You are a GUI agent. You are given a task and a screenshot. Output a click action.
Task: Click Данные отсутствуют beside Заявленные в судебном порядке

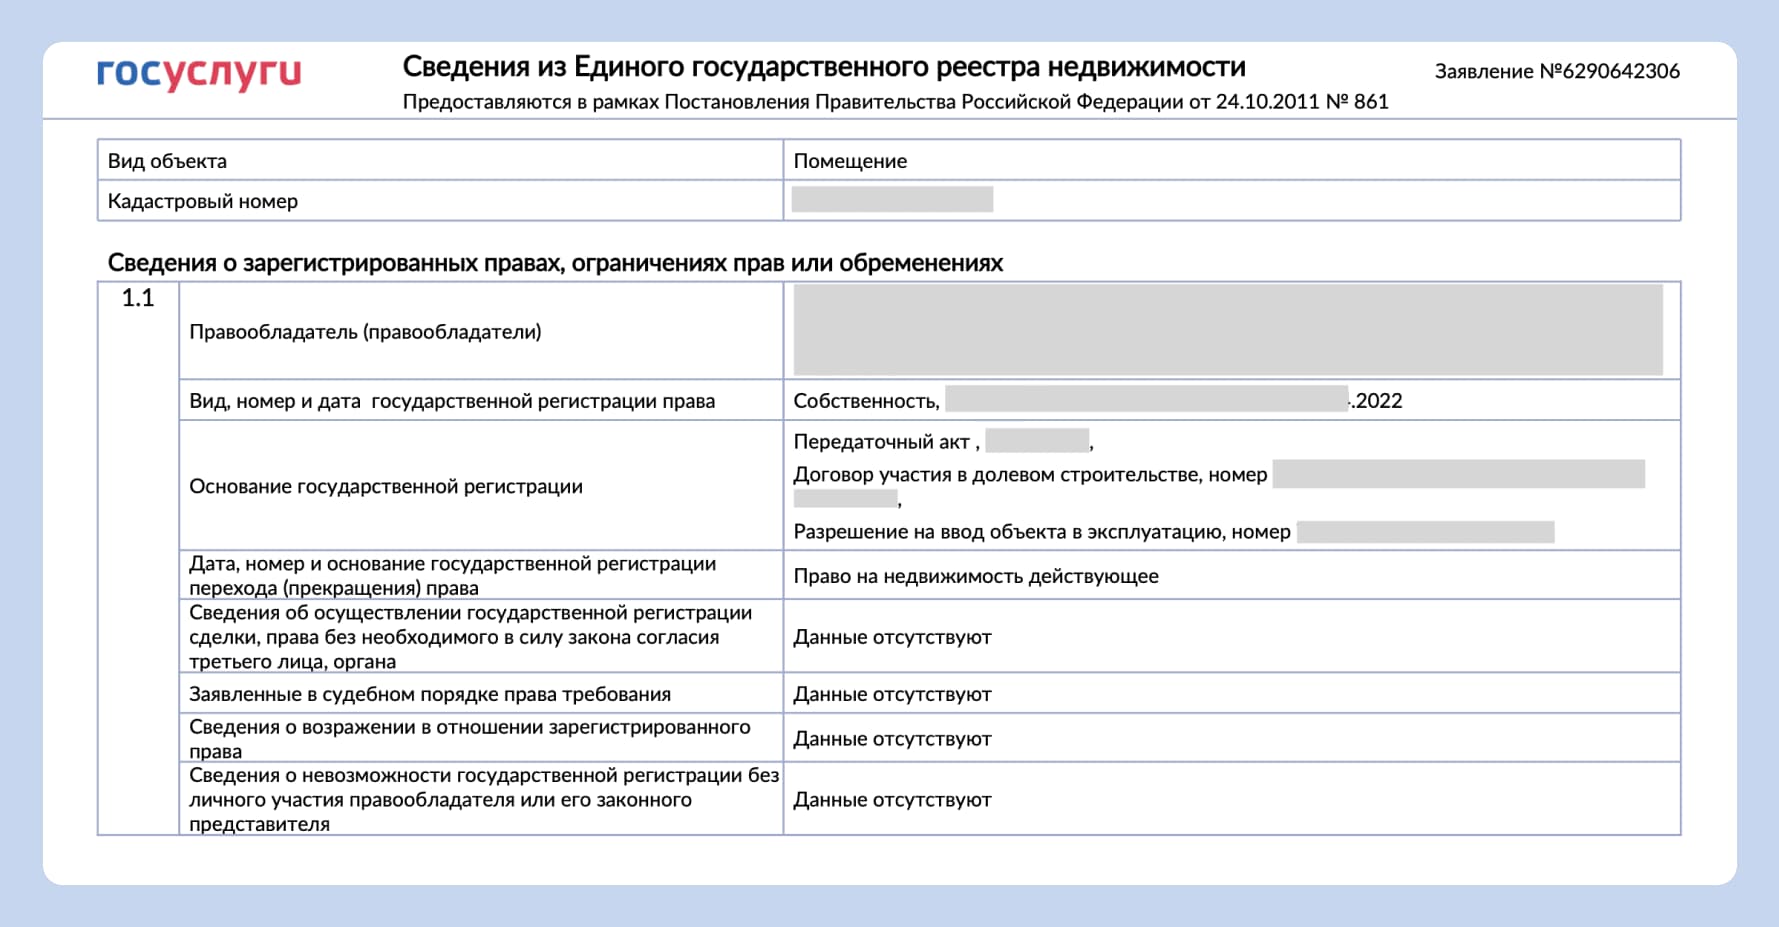892,693
